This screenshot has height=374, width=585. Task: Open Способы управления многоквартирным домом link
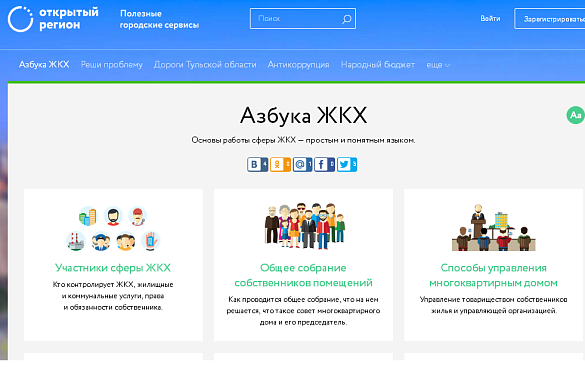pos(493,275)
